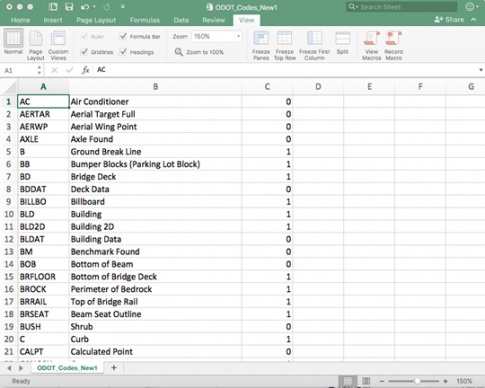Select cell containing BRFLOOR
Image resolution: width=485 pixels, height=388 pixels.
tap(43, 277)
